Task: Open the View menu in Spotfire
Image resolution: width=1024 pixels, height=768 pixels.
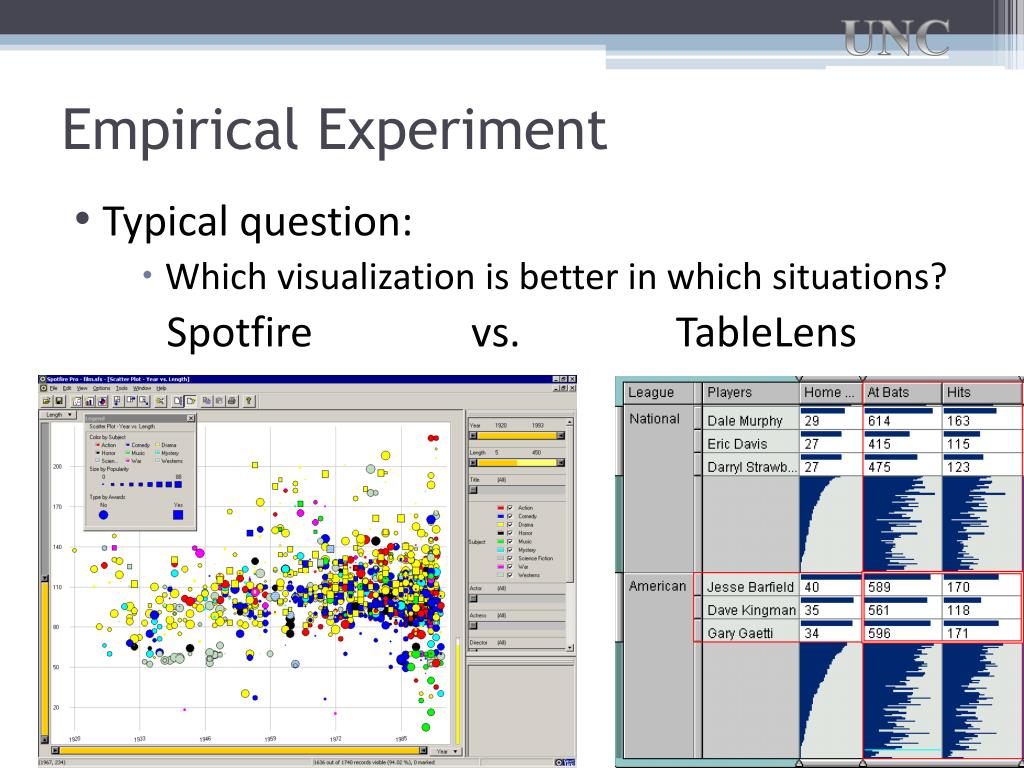Action: click(82, 388)
